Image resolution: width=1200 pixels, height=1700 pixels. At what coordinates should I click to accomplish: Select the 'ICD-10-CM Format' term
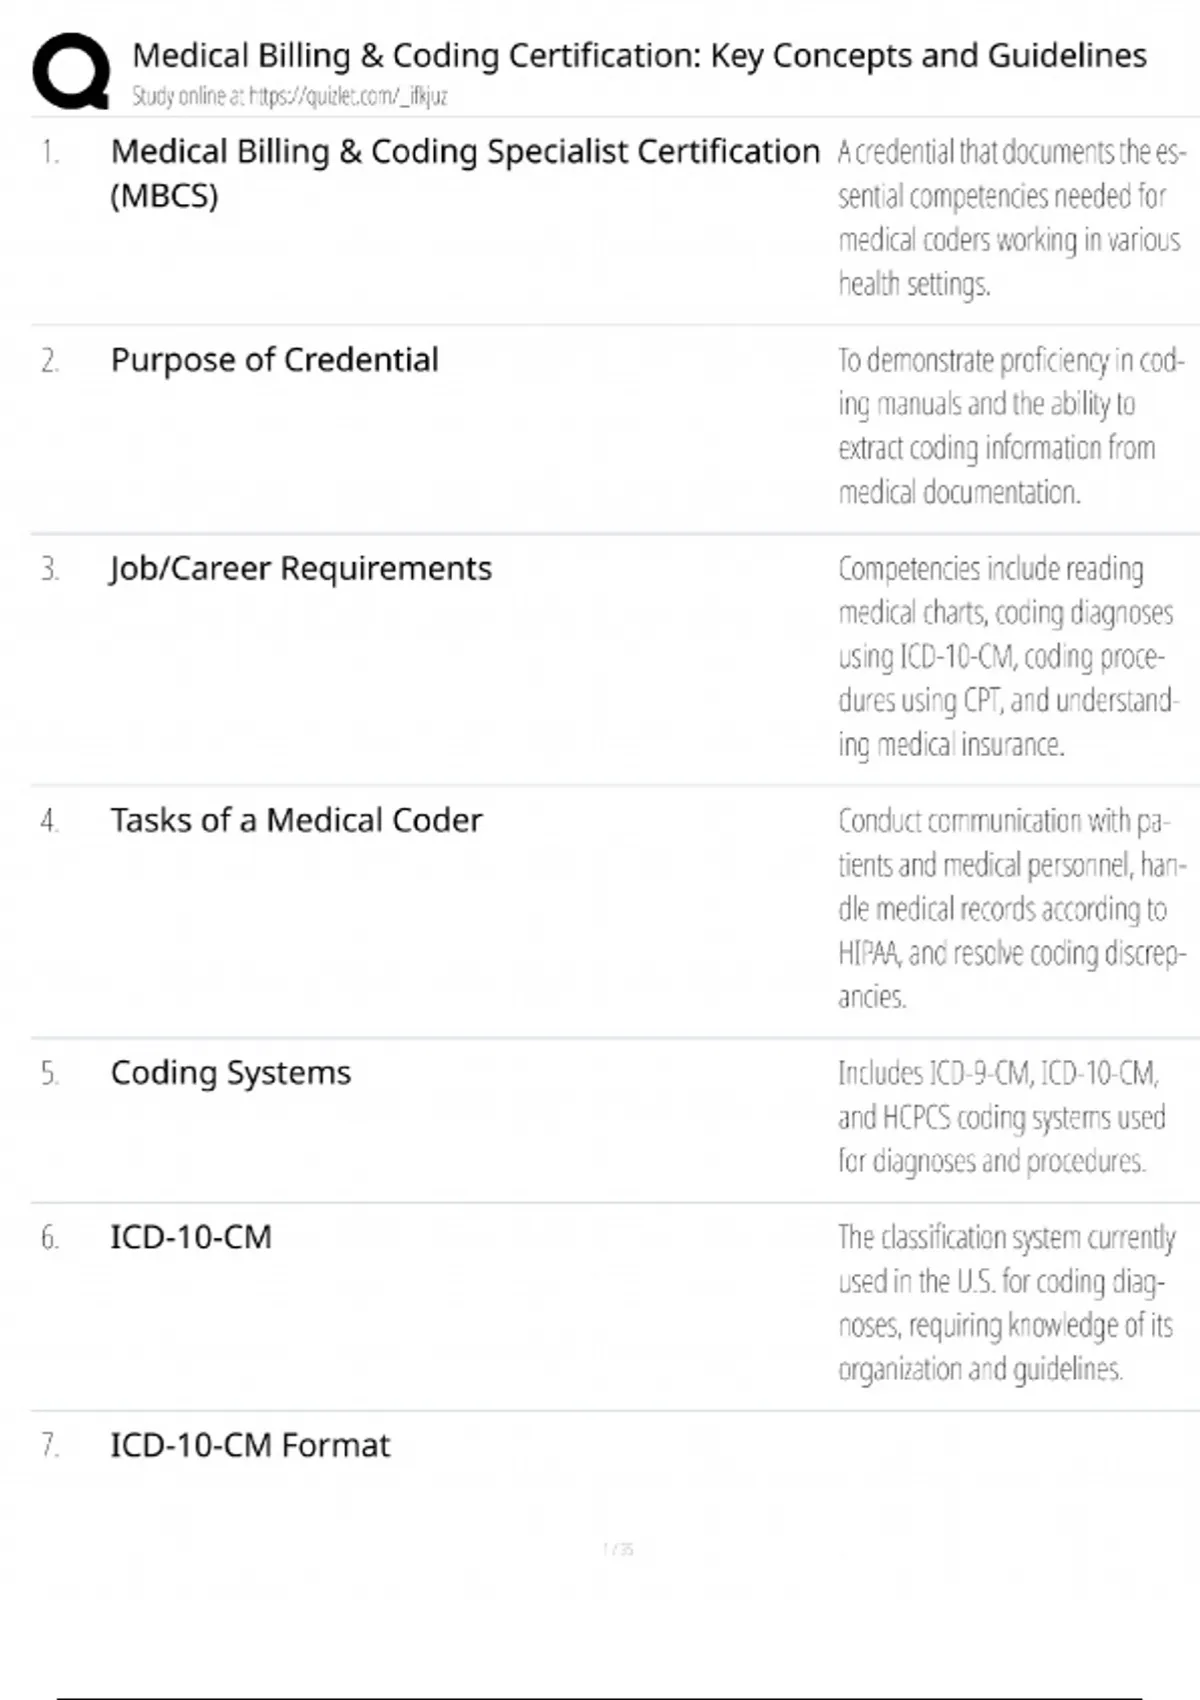(x=250, y=1445)
